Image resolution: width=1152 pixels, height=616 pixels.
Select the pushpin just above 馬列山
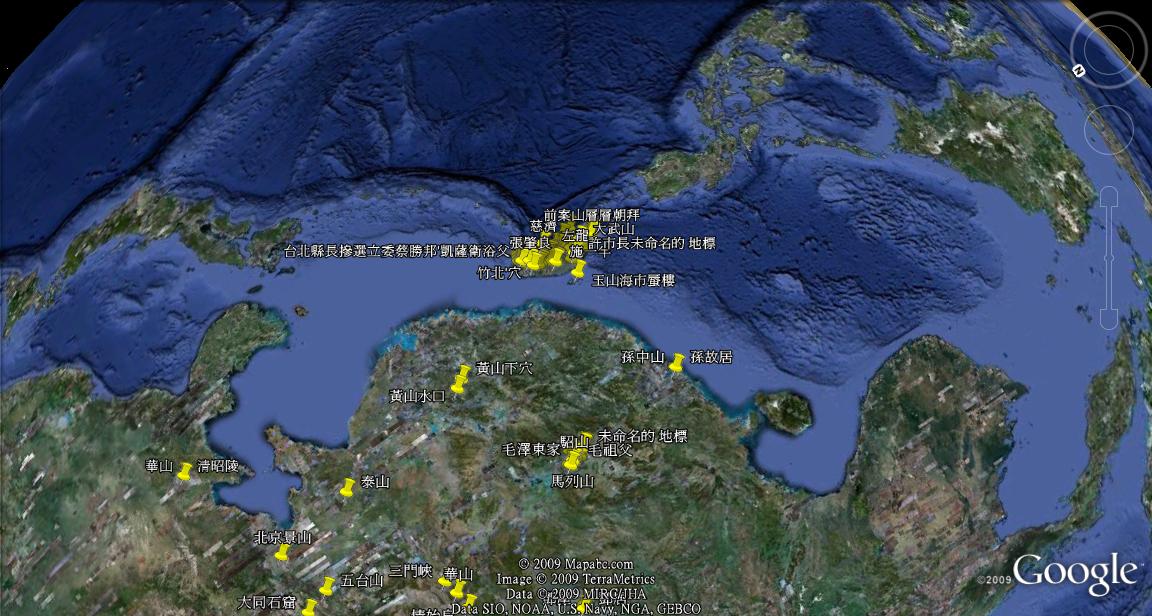[571, 462]
